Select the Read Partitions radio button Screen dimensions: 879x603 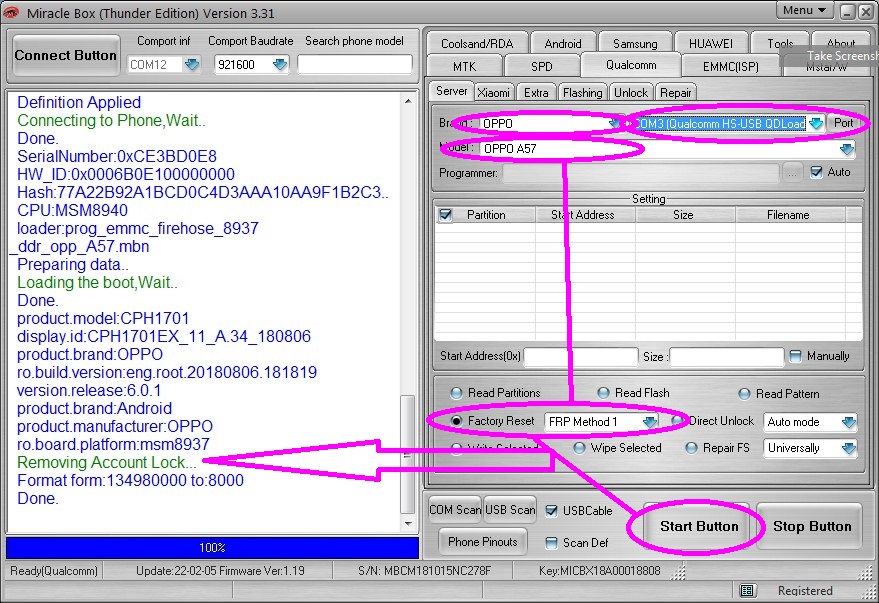coord(456,393)
